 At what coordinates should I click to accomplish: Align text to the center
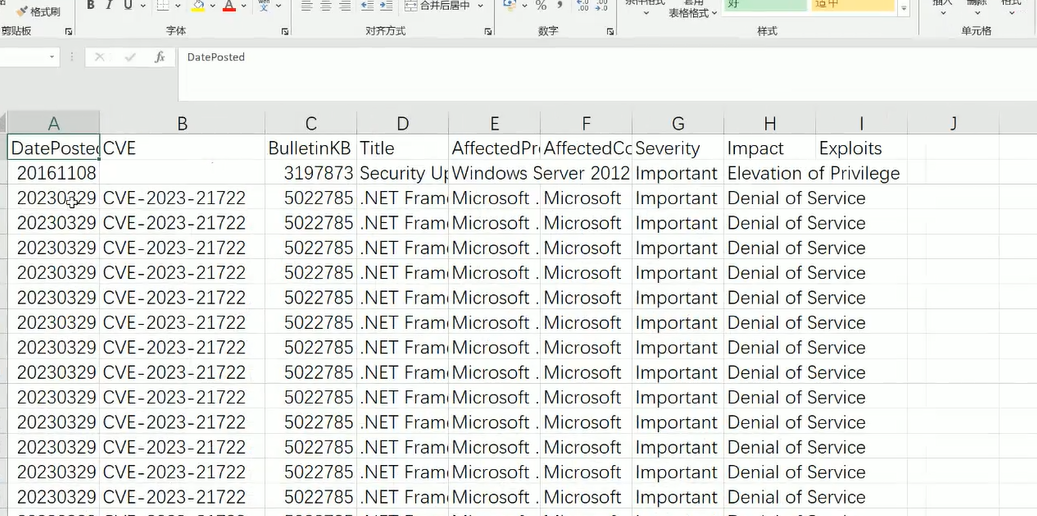pos(326,6)
